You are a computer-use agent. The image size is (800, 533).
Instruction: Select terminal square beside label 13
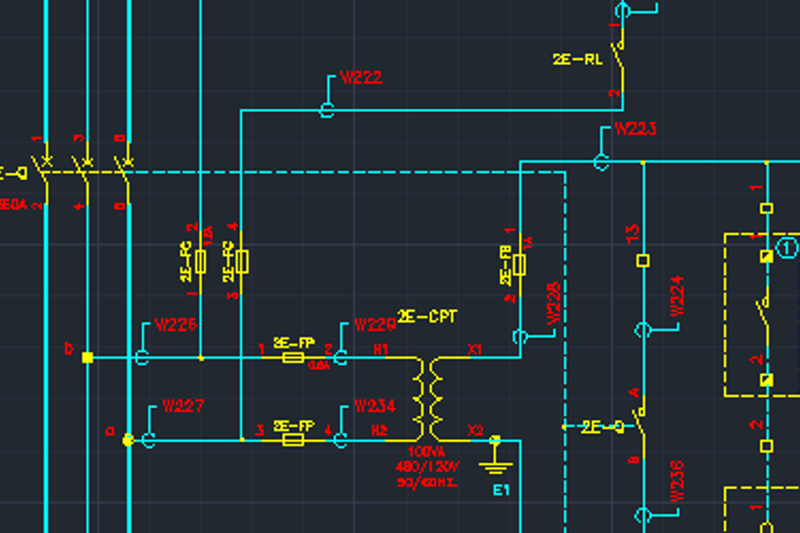click(x=643, y=261)
